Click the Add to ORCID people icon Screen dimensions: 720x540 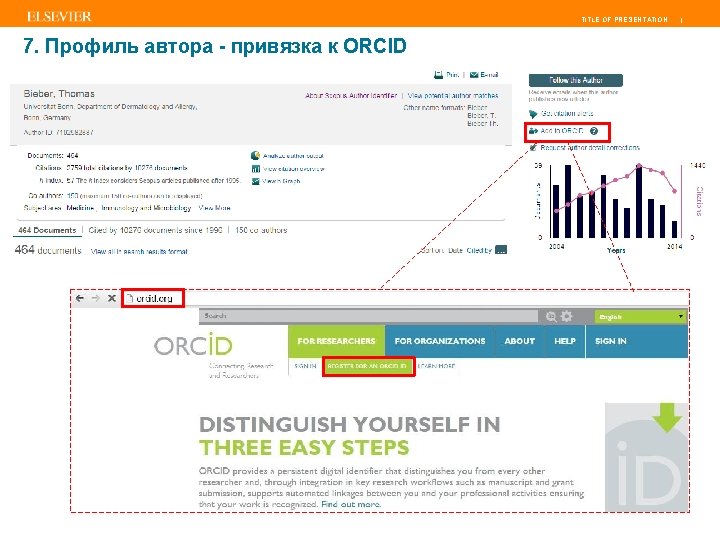click(x=533, y=131)
